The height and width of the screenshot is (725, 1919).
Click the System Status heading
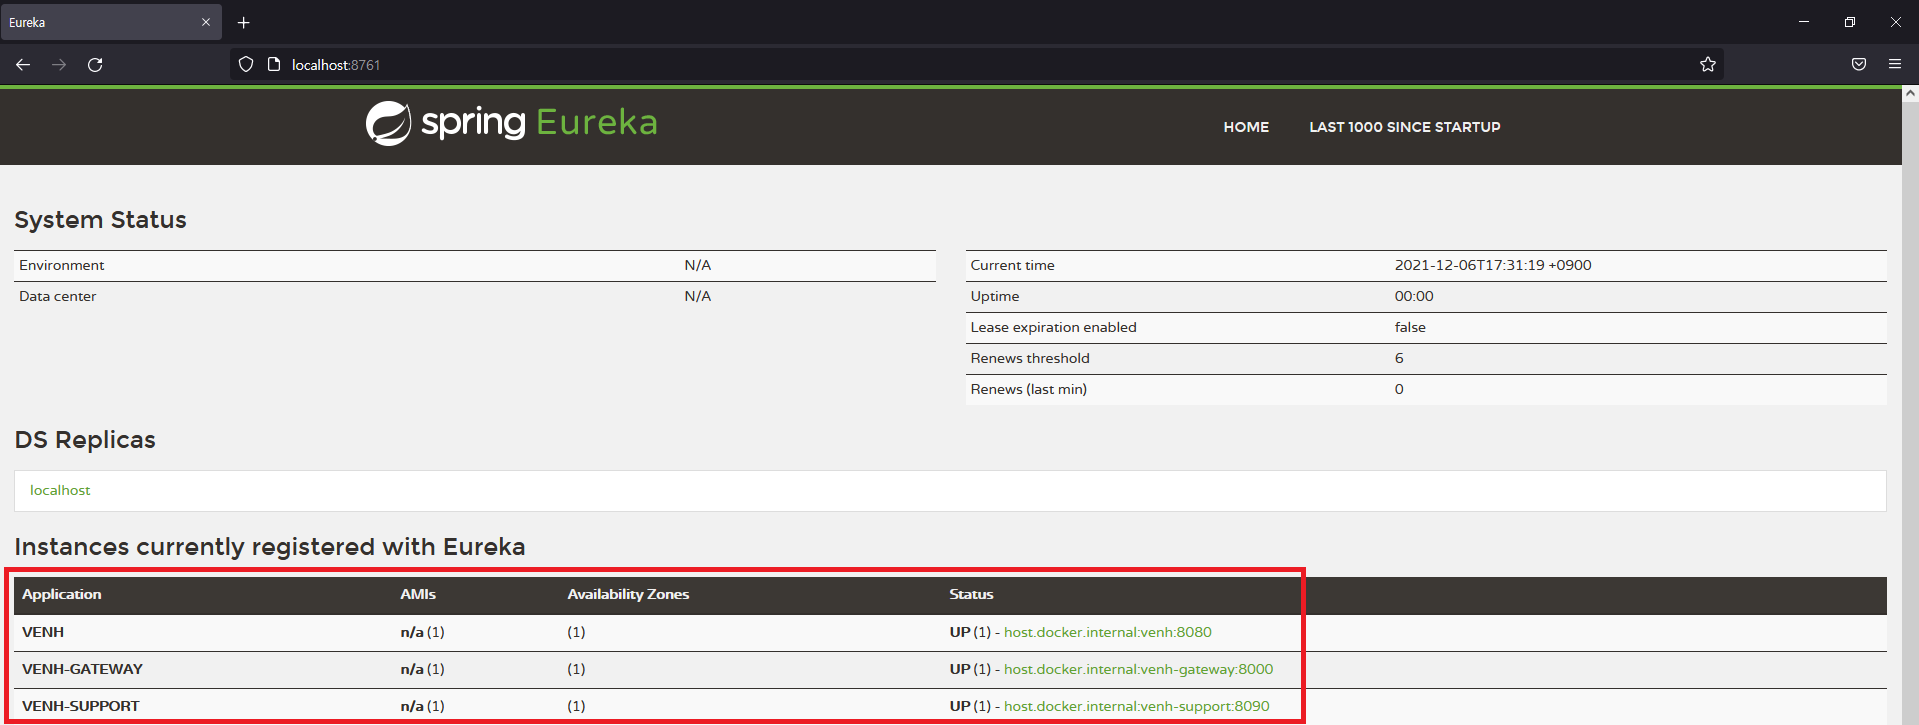(100, 220)
